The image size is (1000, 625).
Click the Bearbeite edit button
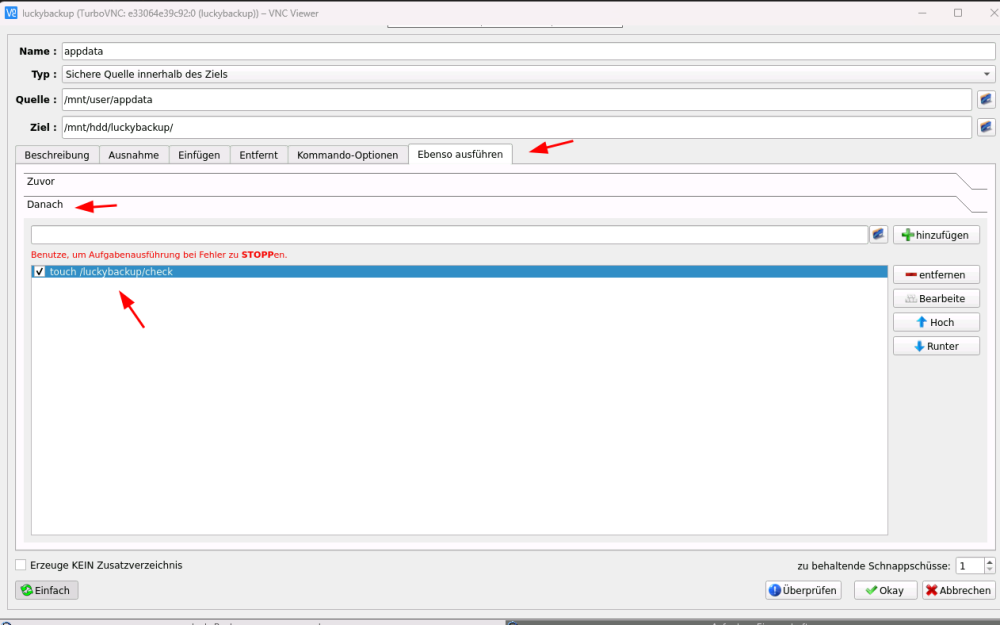click(936, 298)
